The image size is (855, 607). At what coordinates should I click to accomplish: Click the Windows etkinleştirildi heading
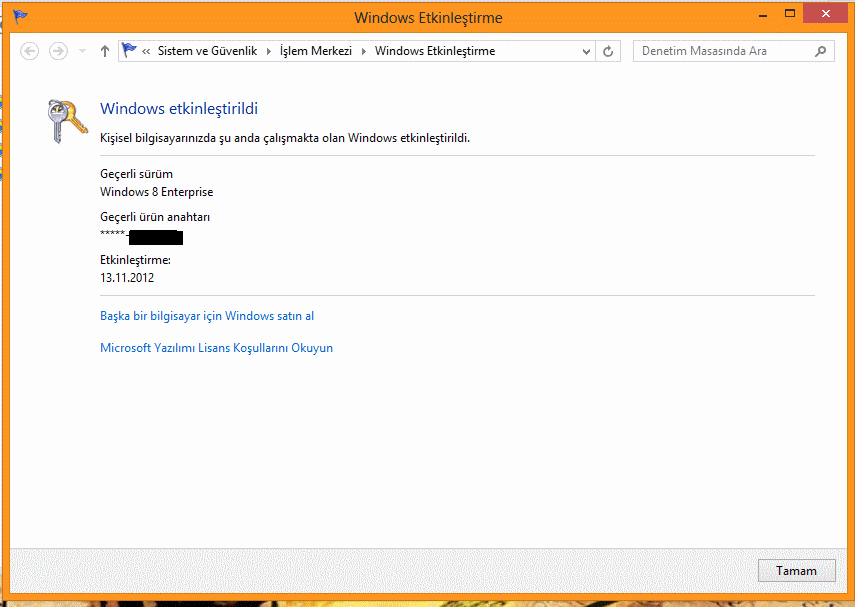[179, 109]
